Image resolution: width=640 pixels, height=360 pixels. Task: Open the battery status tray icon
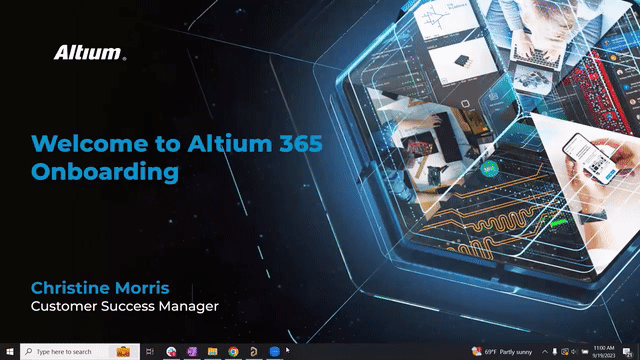tap(585, 351)
